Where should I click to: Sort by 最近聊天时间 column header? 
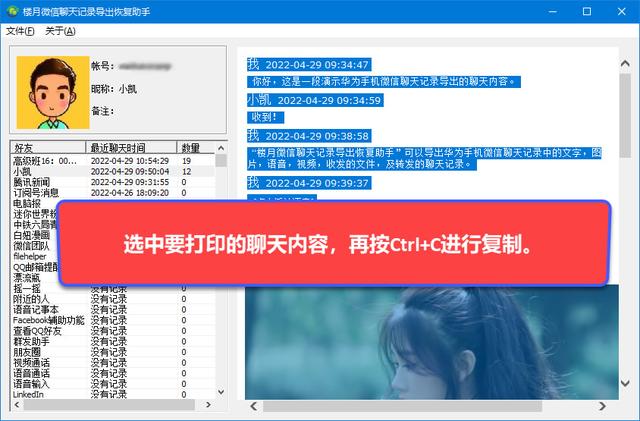pyautogui.click(x=131, y=147)
